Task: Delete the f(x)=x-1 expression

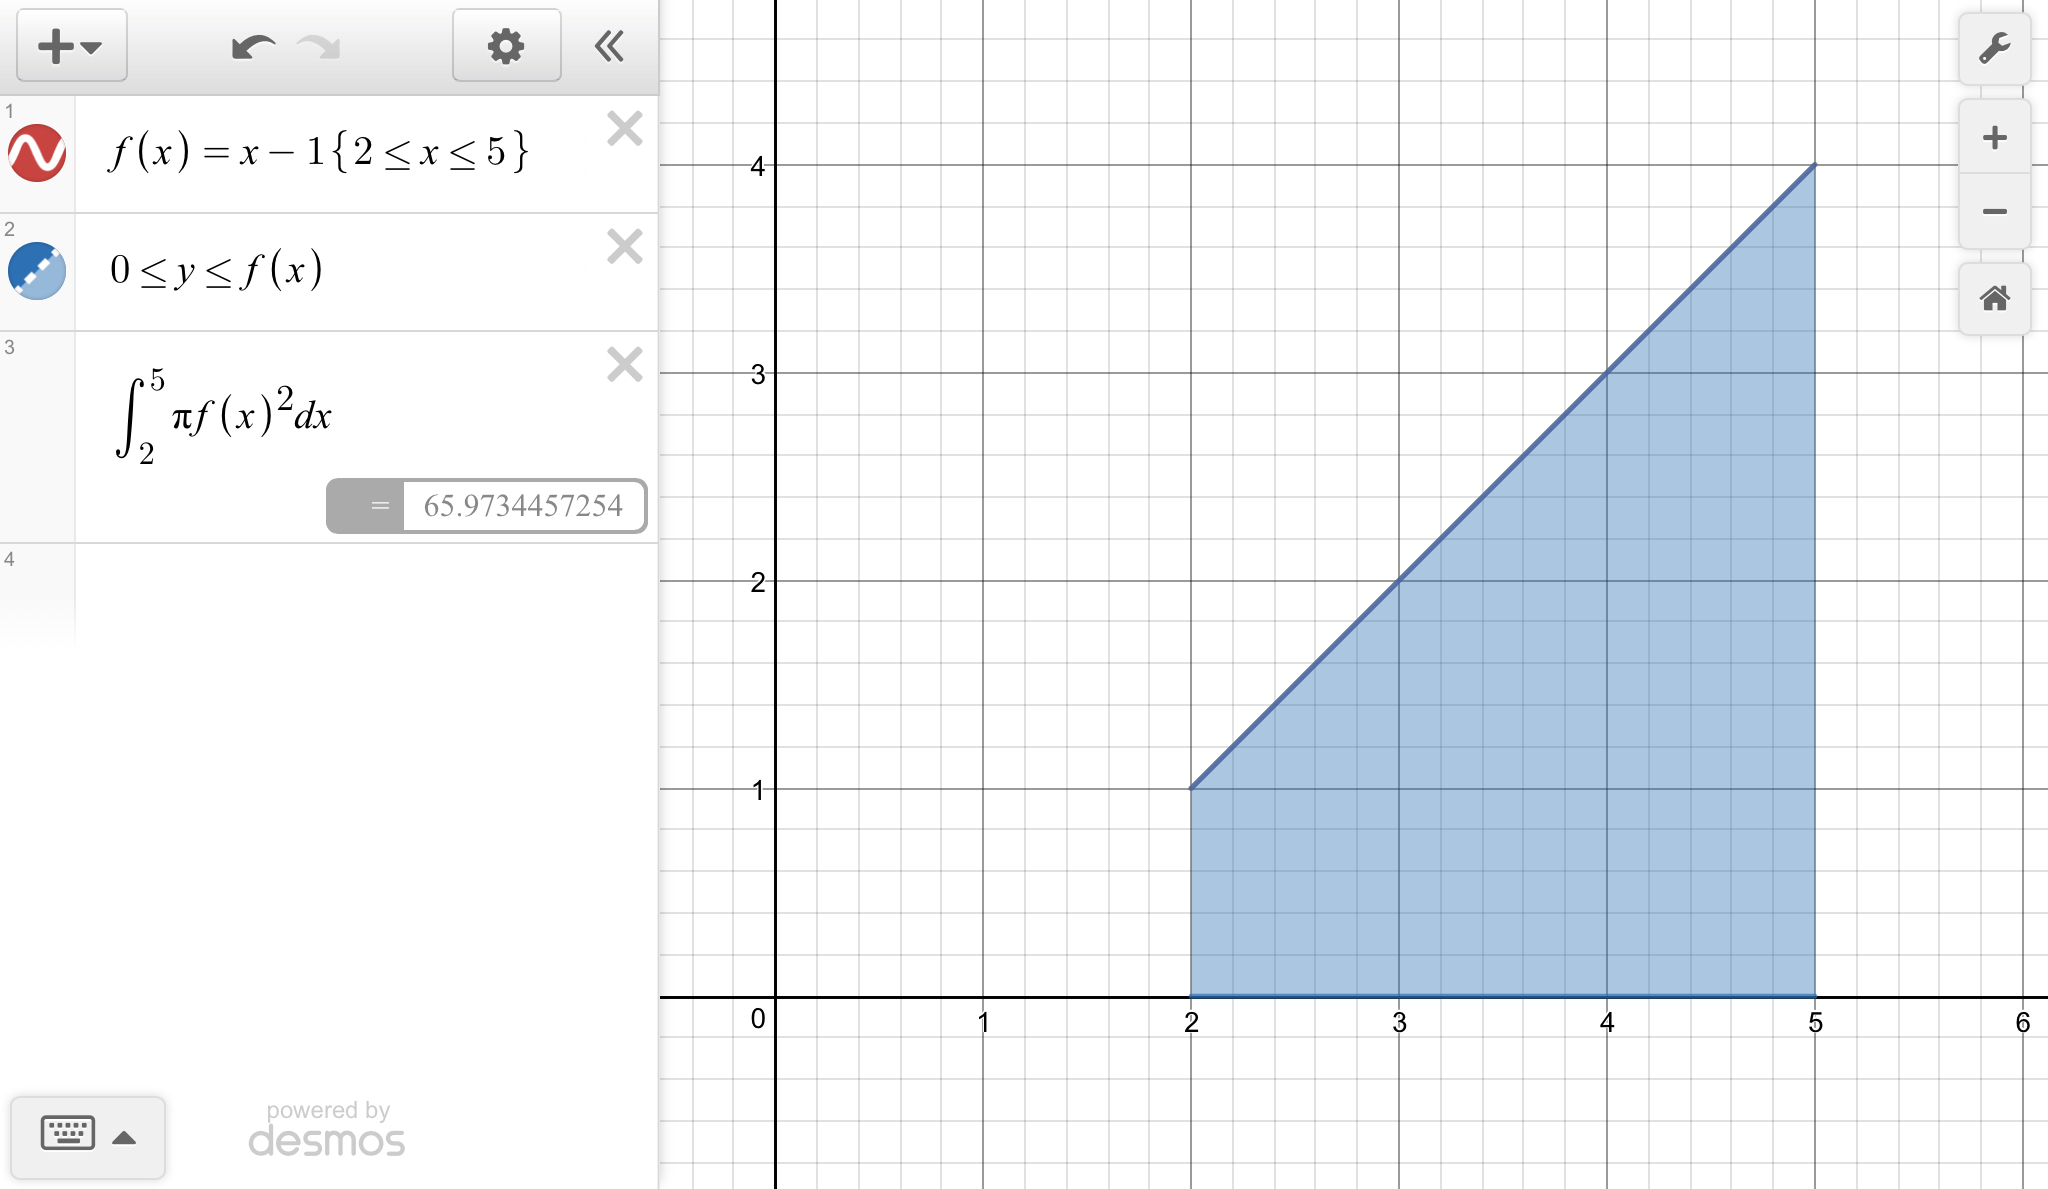Action: coord(625,129)
